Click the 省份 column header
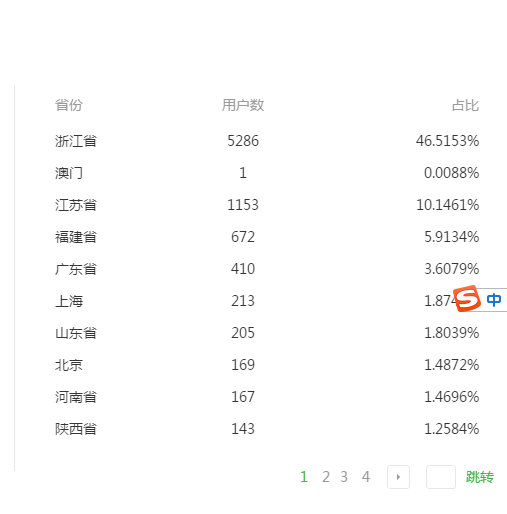The width and height of the screenshot is (507, 514). point(69,105)
